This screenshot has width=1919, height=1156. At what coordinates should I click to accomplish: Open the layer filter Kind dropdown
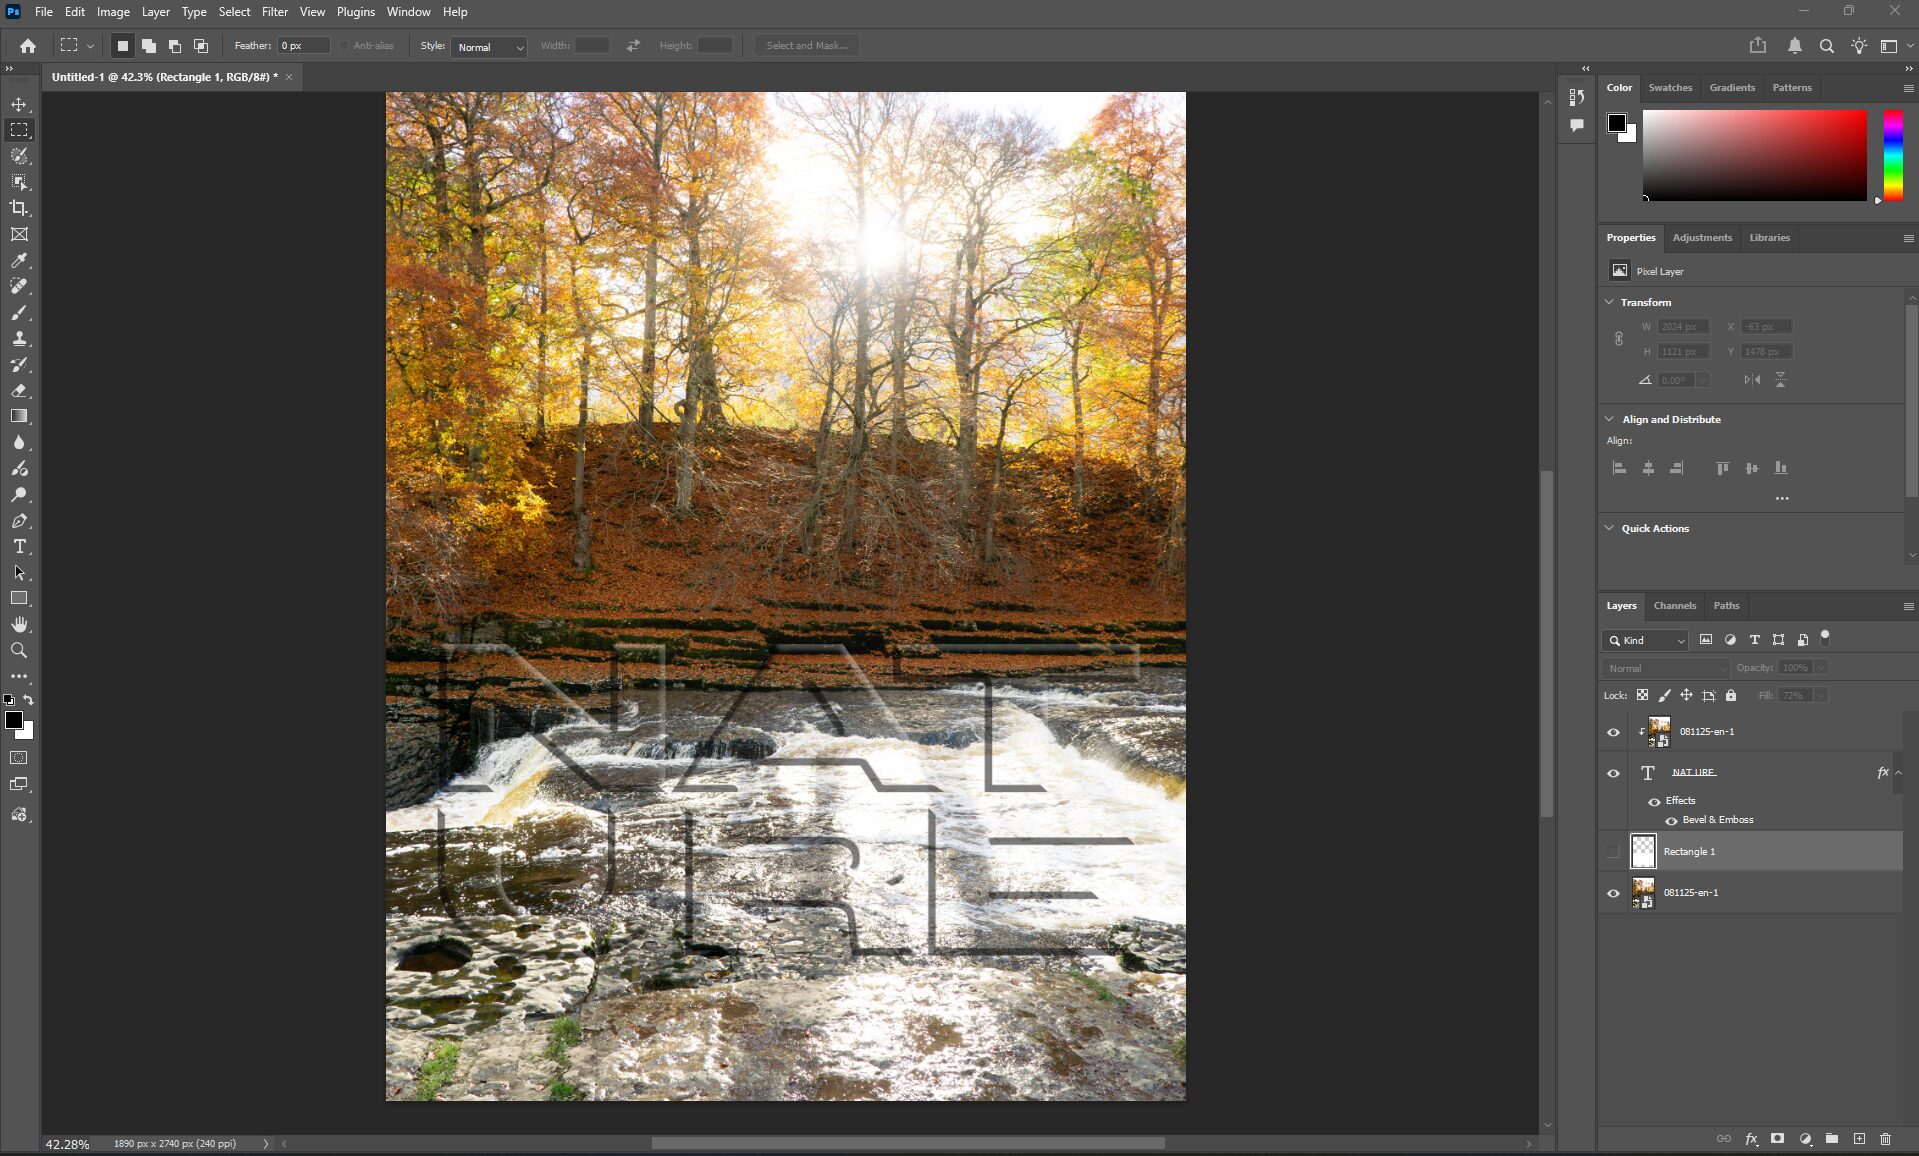(x=1645, y=640)
